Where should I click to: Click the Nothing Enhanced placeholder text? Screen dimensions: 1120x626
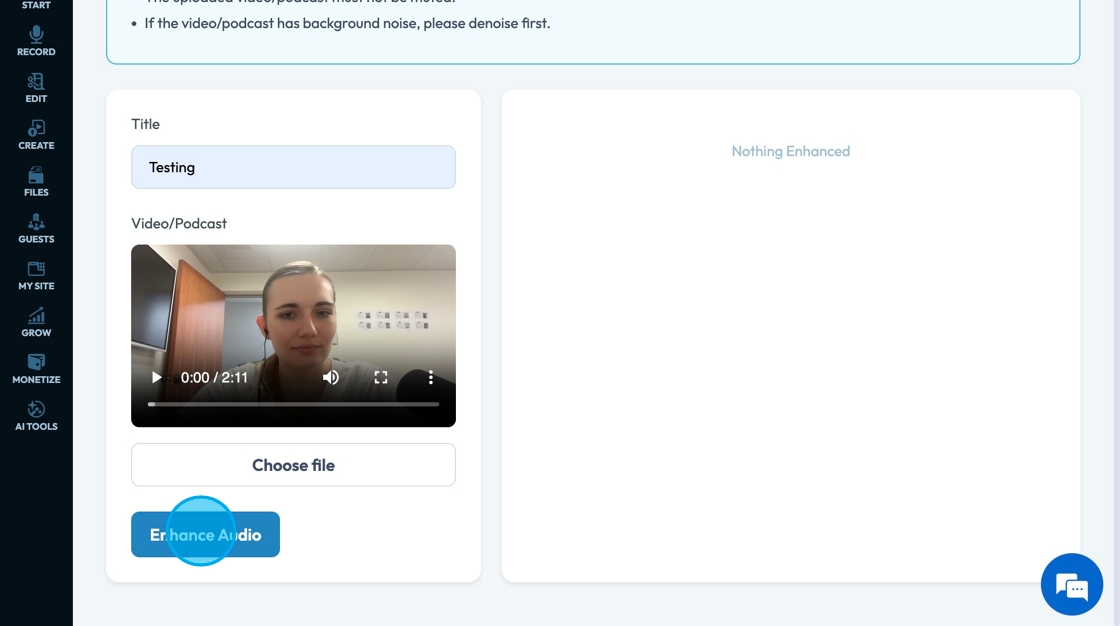tap(791, 151)
